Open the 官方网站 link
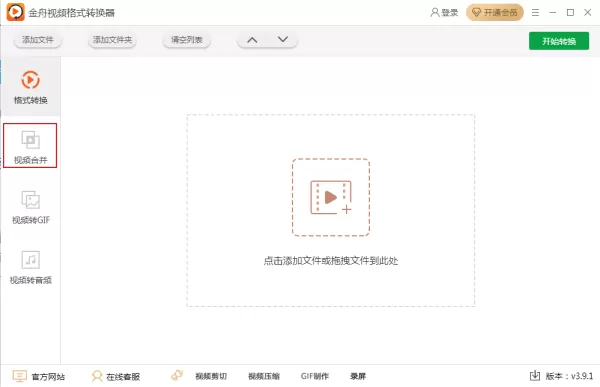The width and height of the screenshot is (600, 387). click(39, 376)
